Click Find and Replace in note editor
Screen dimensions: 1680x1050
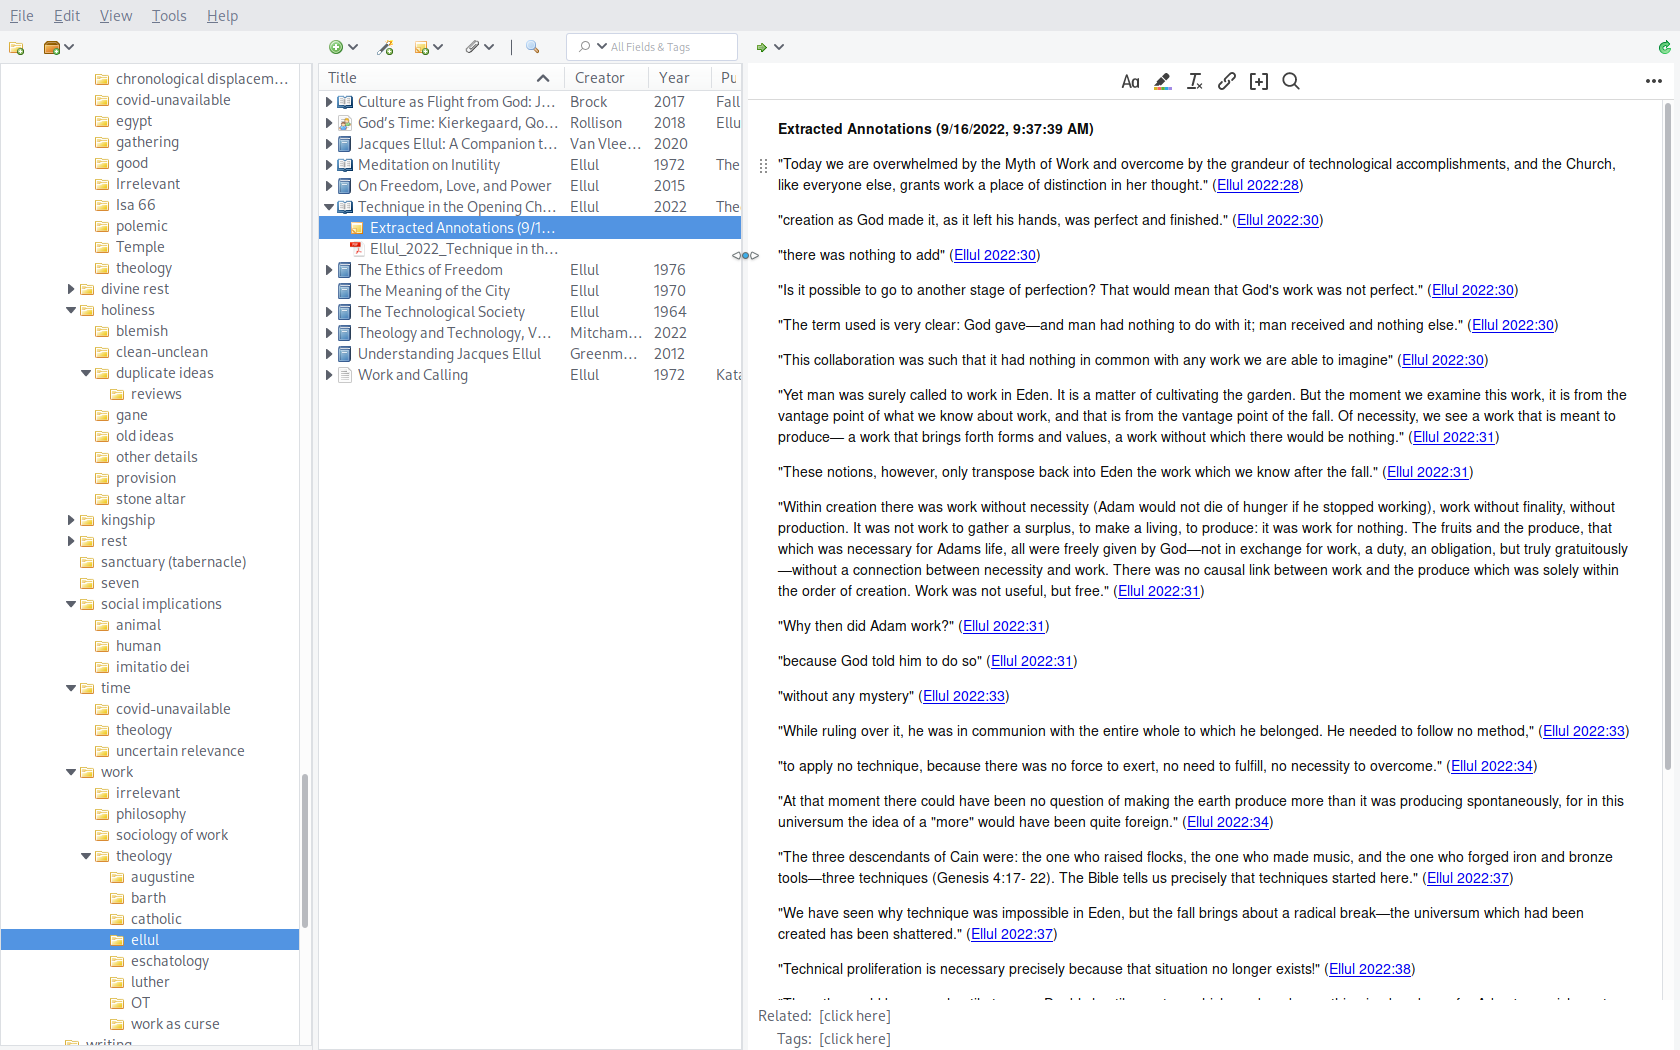coord(1290,82)
